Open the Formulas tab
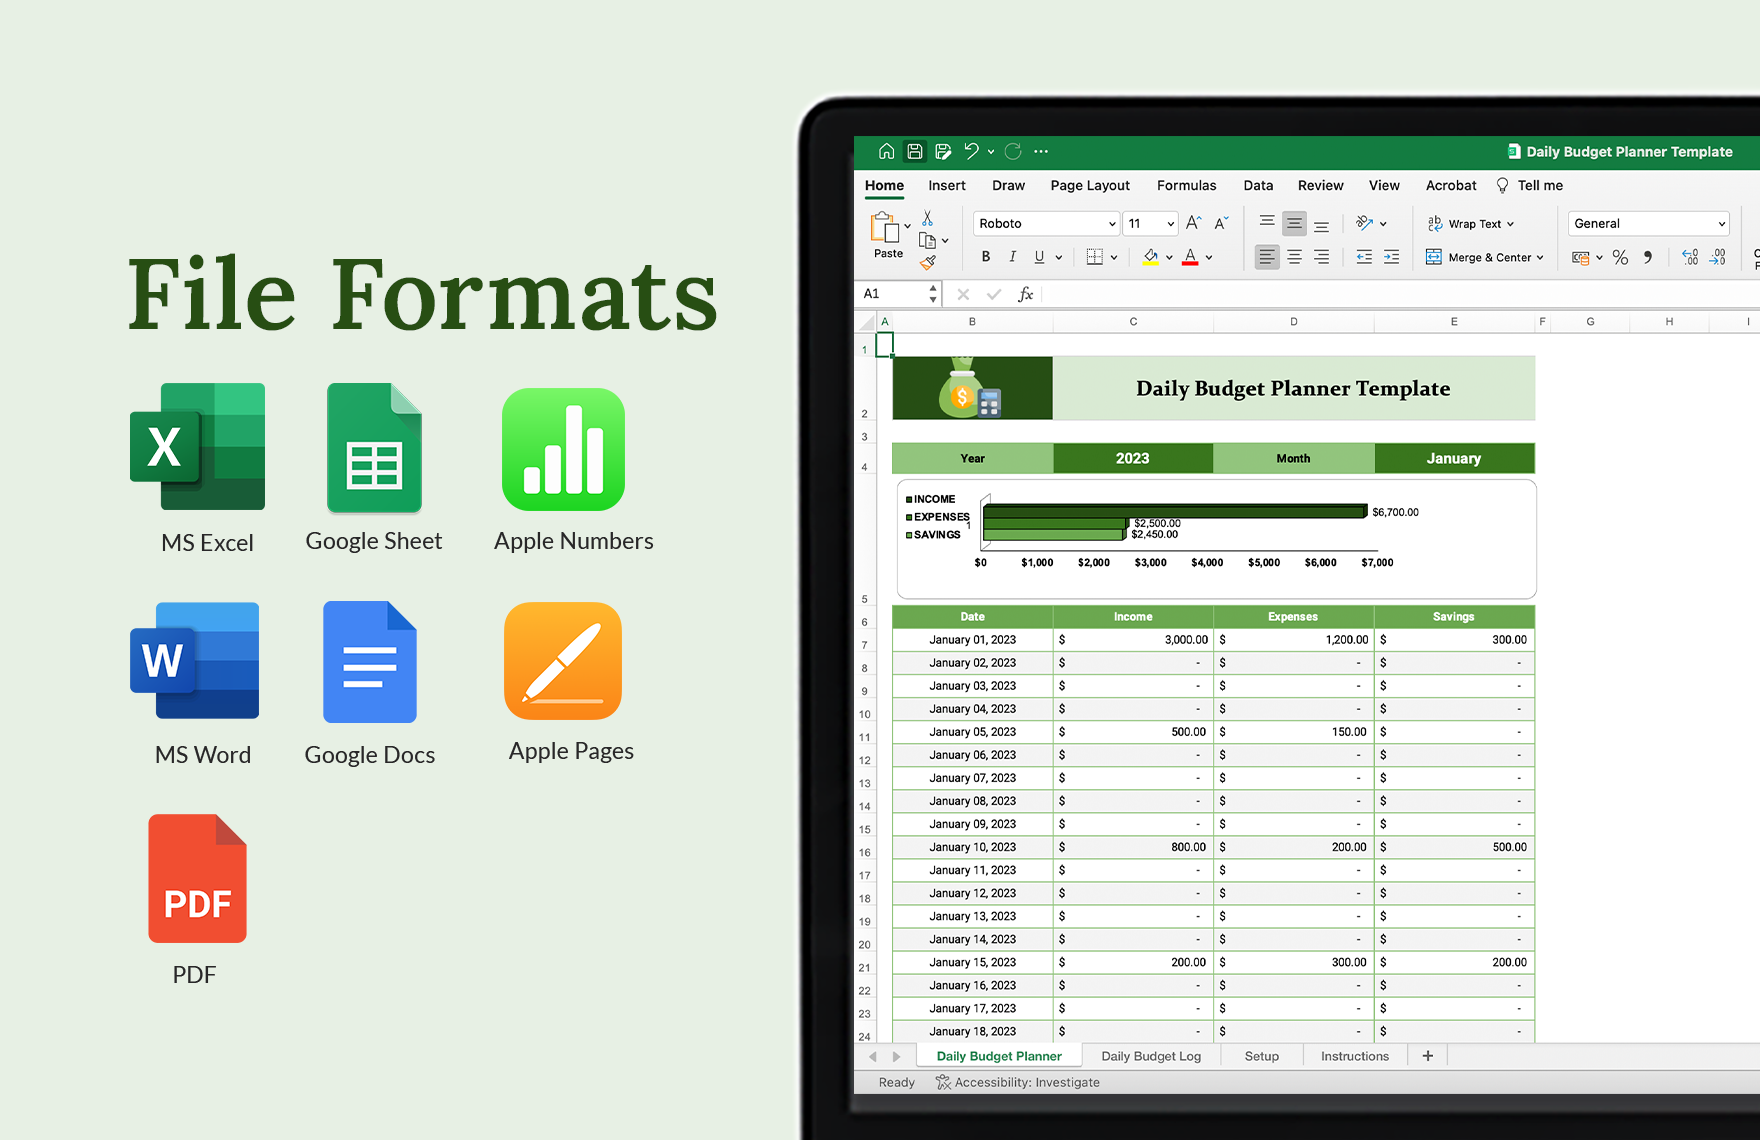The image size is (1760, 1140). point(1186,185)
